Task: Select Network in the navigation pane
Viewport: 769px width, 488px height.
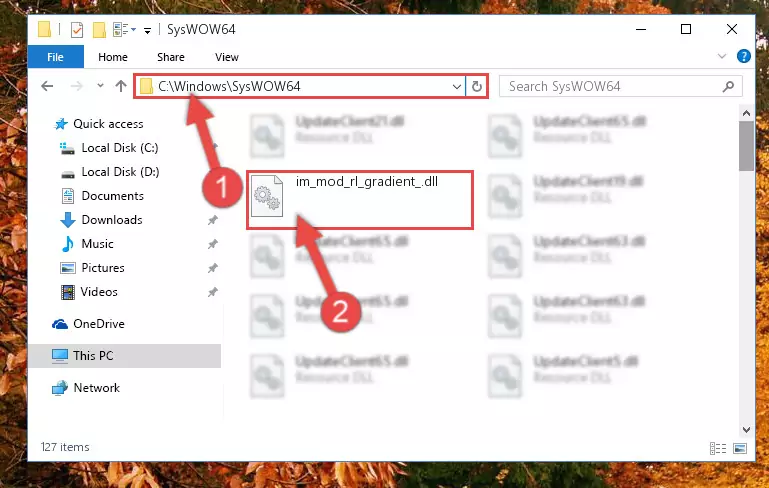Action: [97, 387]
